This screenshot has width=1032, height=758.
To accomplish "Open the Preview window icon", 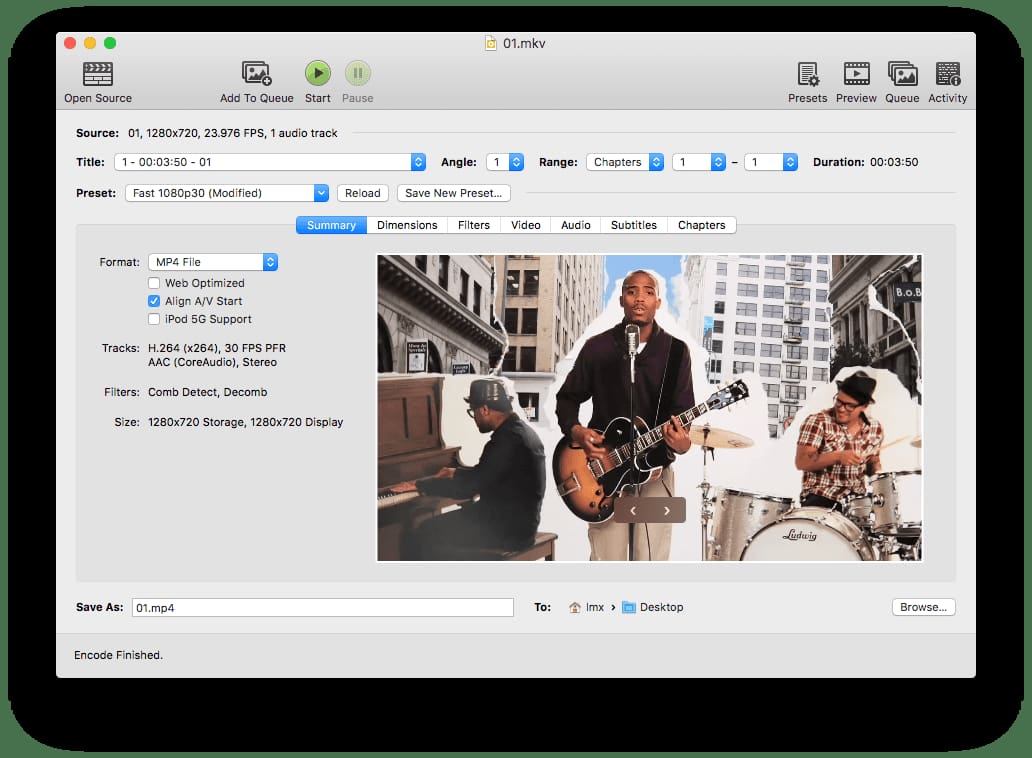I will 856,74.
